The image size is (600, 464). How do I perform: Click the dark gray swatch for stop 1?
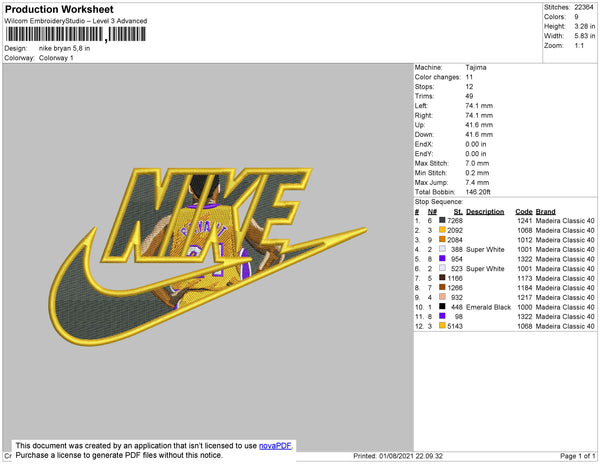coord(442,220)
